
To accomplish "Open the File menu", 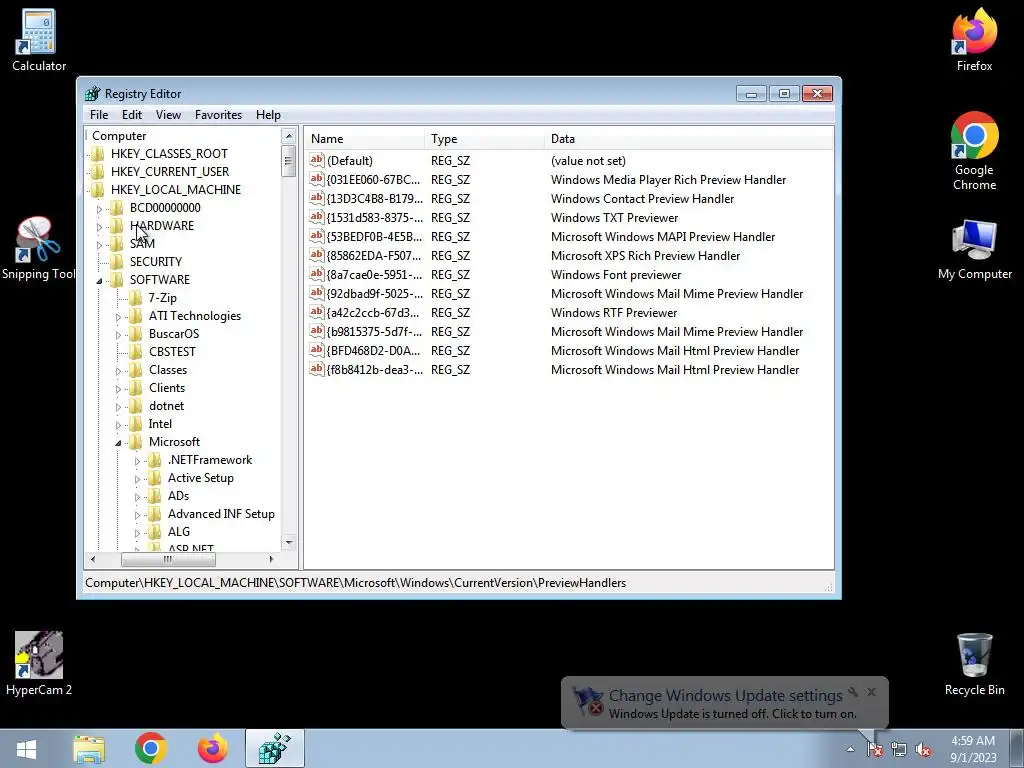I will click(99, 115).
